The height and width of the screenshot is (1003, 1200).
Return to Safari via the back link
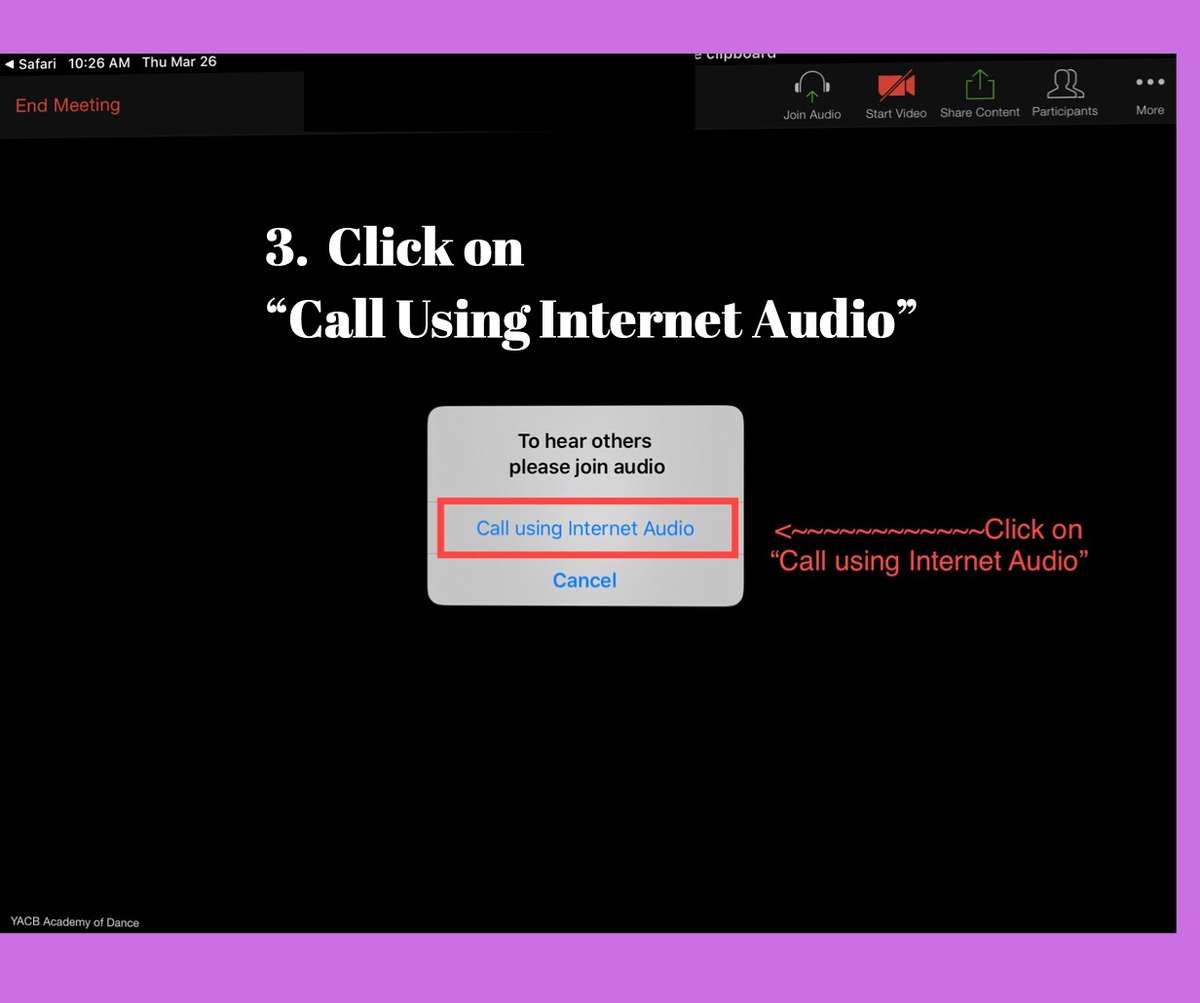[x=31, y=63]
